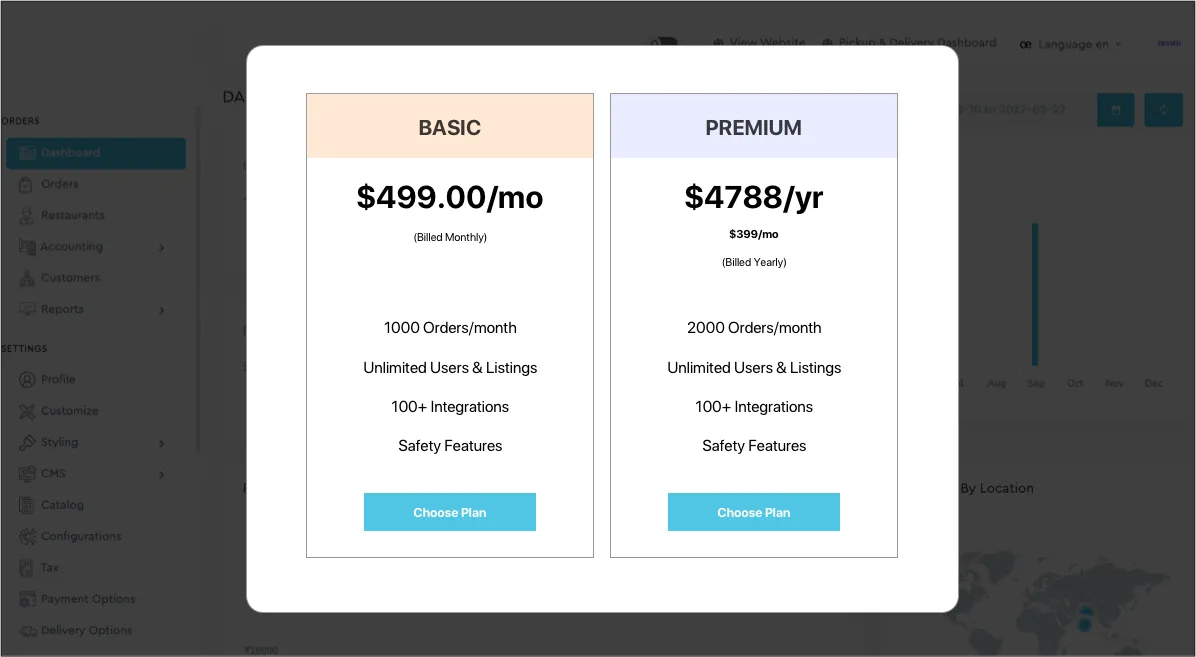Open the Language en dropdown
Image resolution: width=1196 pixels, height=657 pixels.
[1071, 44]
